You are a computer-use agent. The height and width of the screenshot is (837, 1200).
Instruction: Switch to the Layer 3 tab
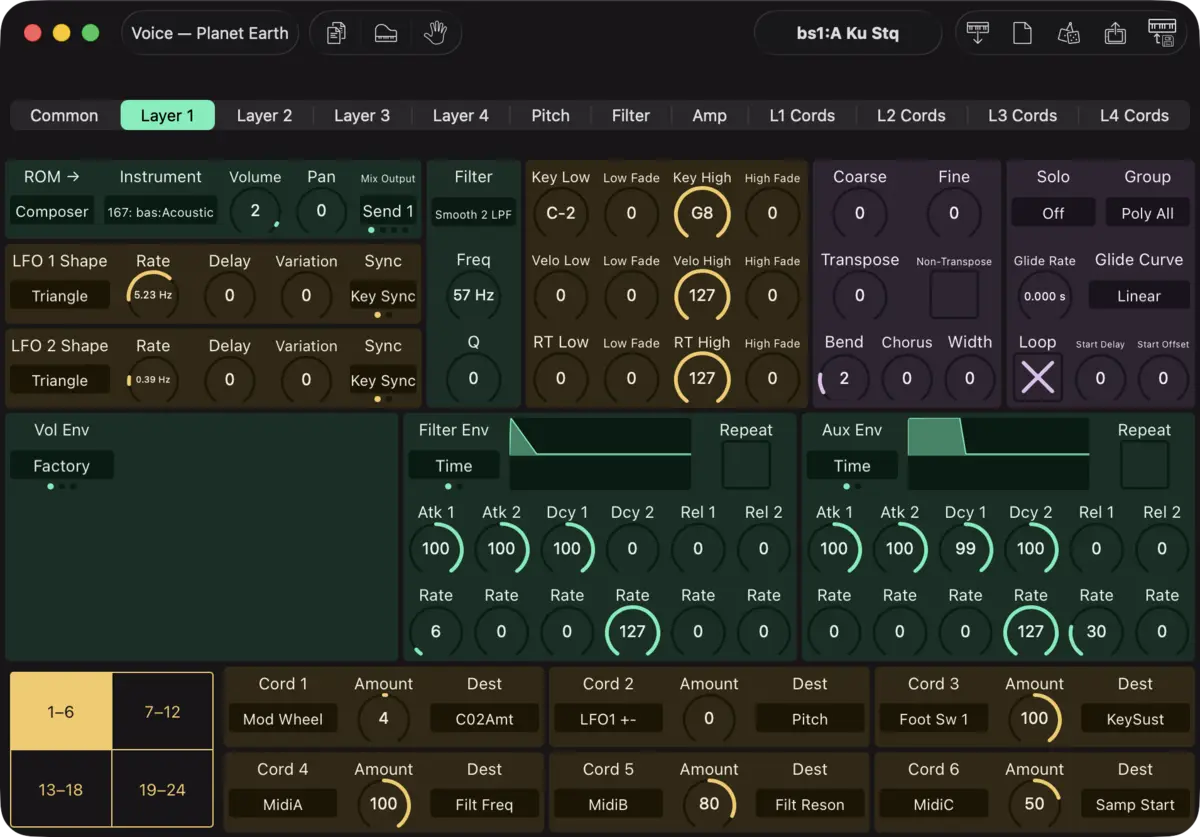pos(362,115)
